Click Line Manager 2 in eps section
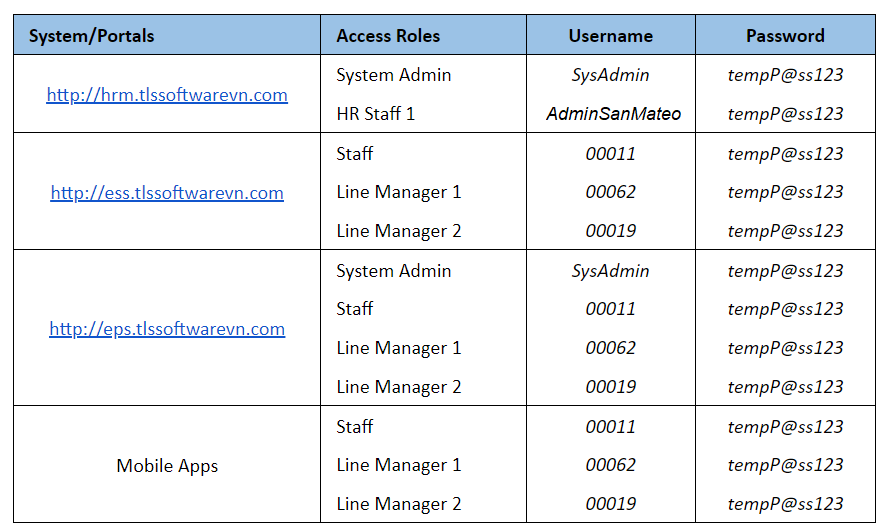The image size is (887, 532). (x=399, y=387)
